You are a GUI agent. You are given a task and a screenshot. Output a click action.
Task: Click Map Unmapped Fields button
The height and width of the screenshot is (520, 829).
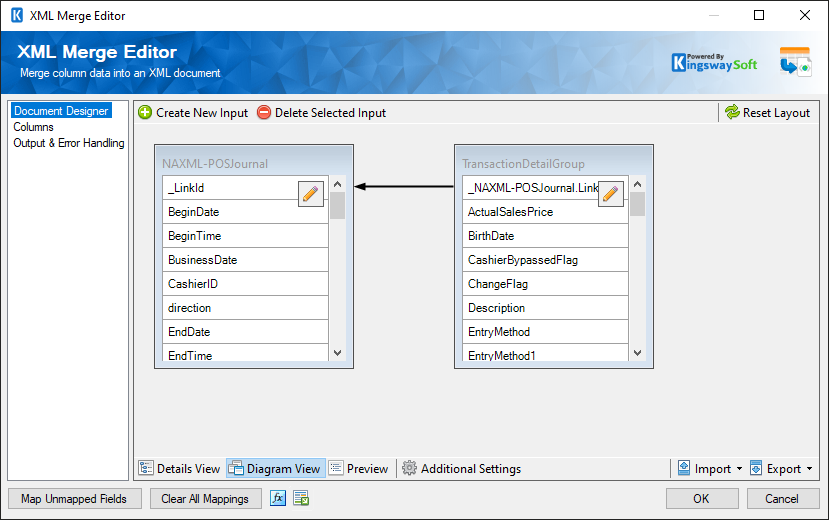[75, 499]
